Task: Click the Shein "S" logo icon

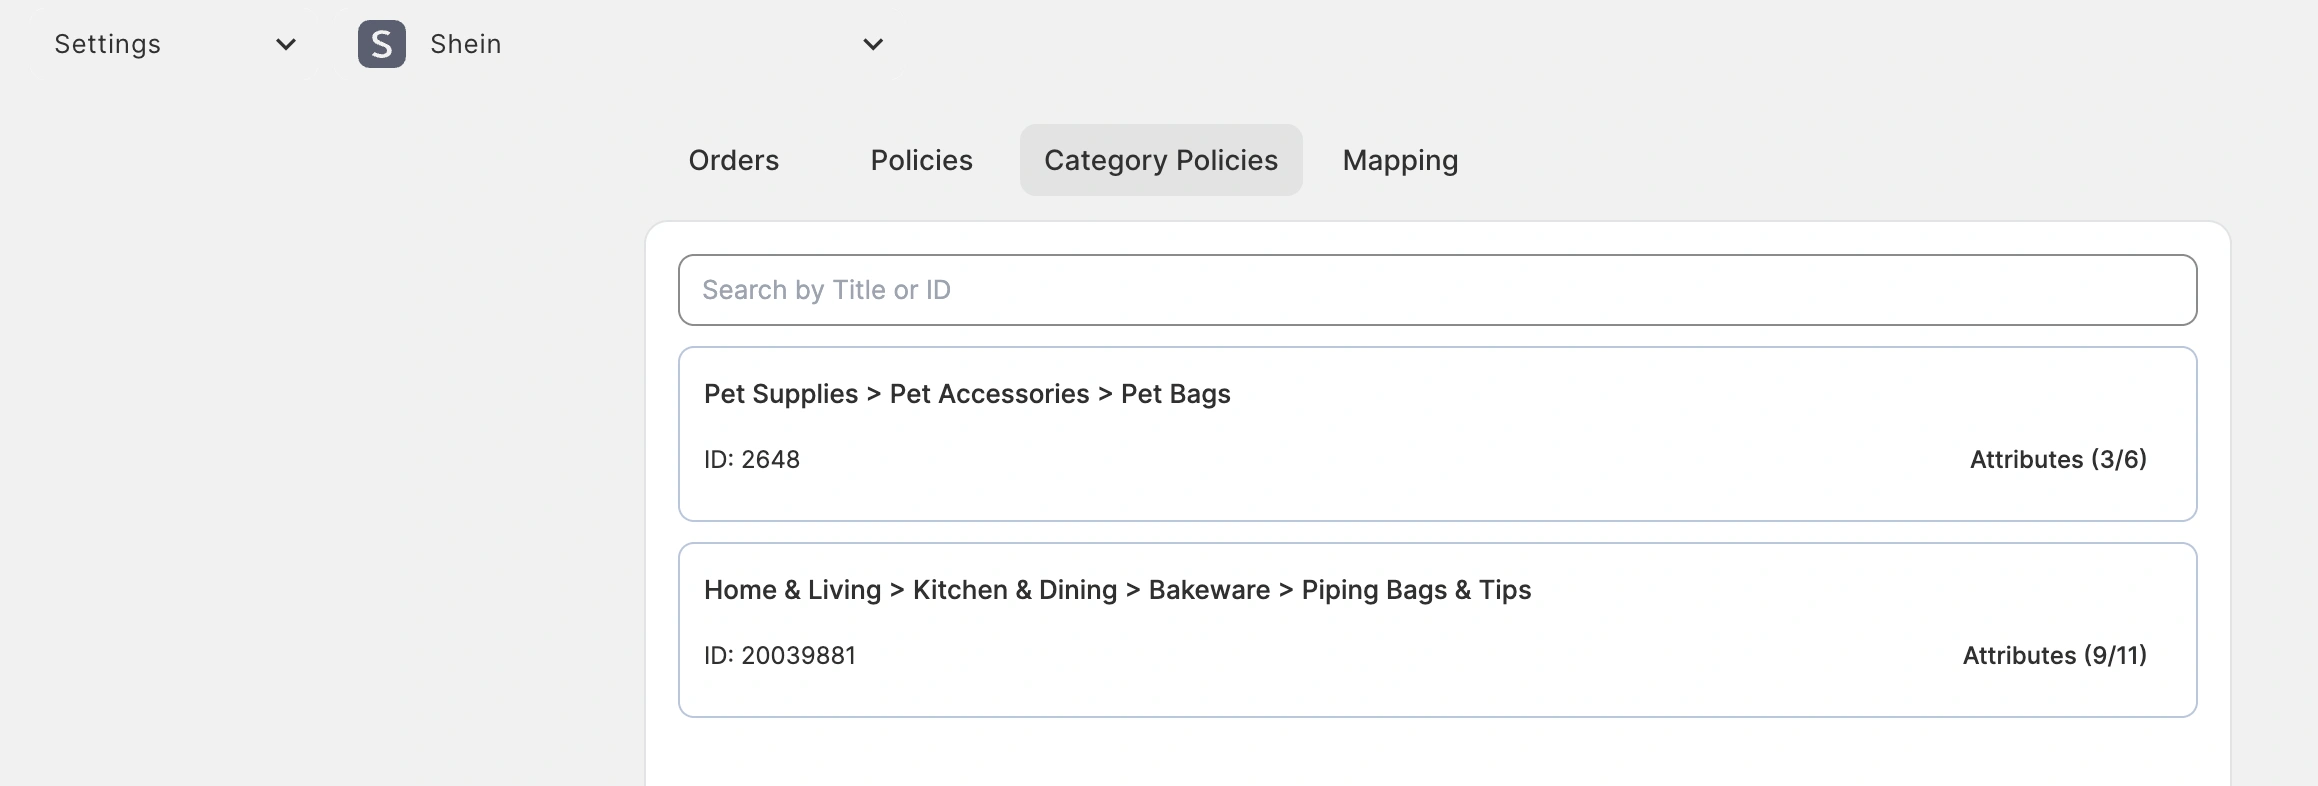Action: [381, 44]
